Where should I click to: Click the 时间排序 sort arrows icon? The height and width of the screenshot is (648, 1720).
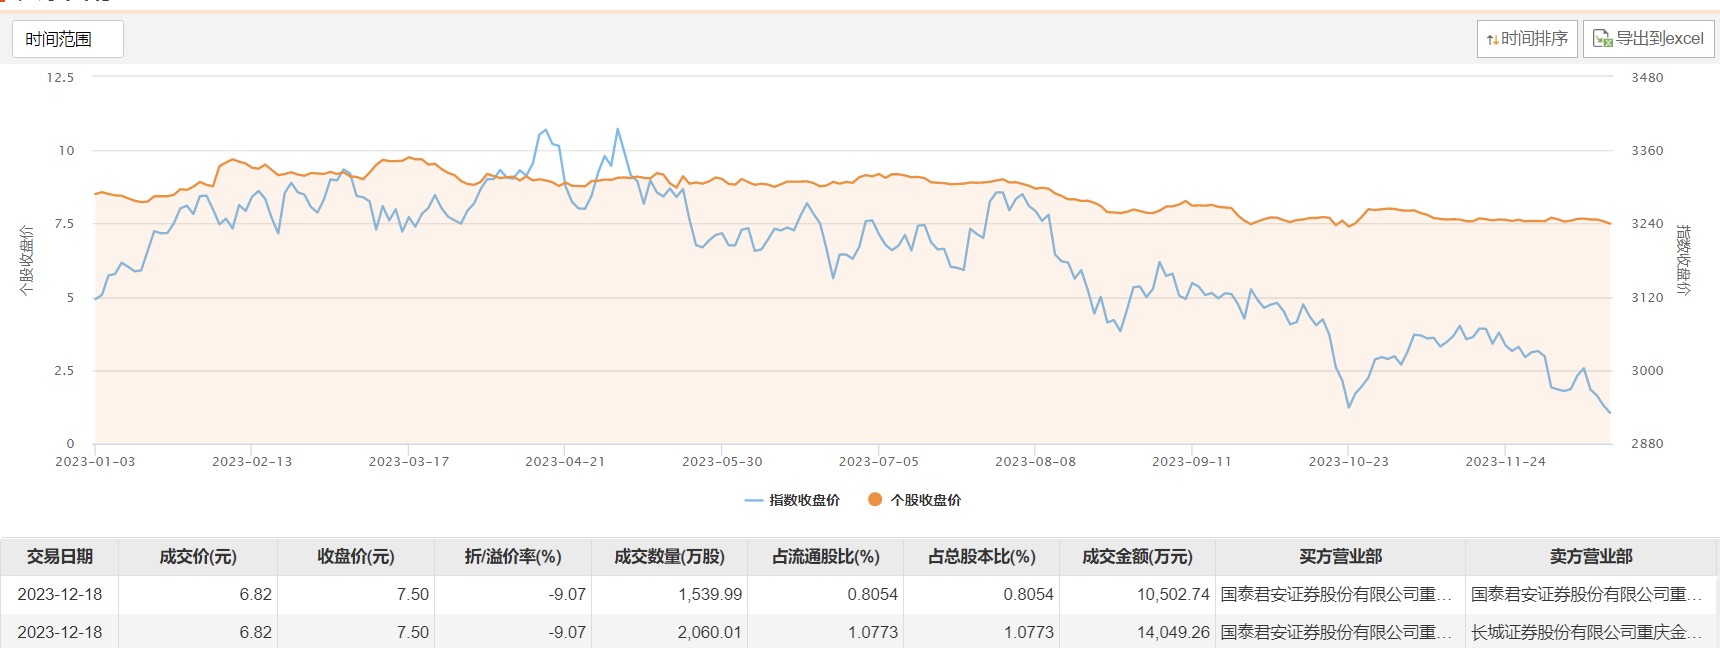pyautogui.click(x=1492, y=40)
